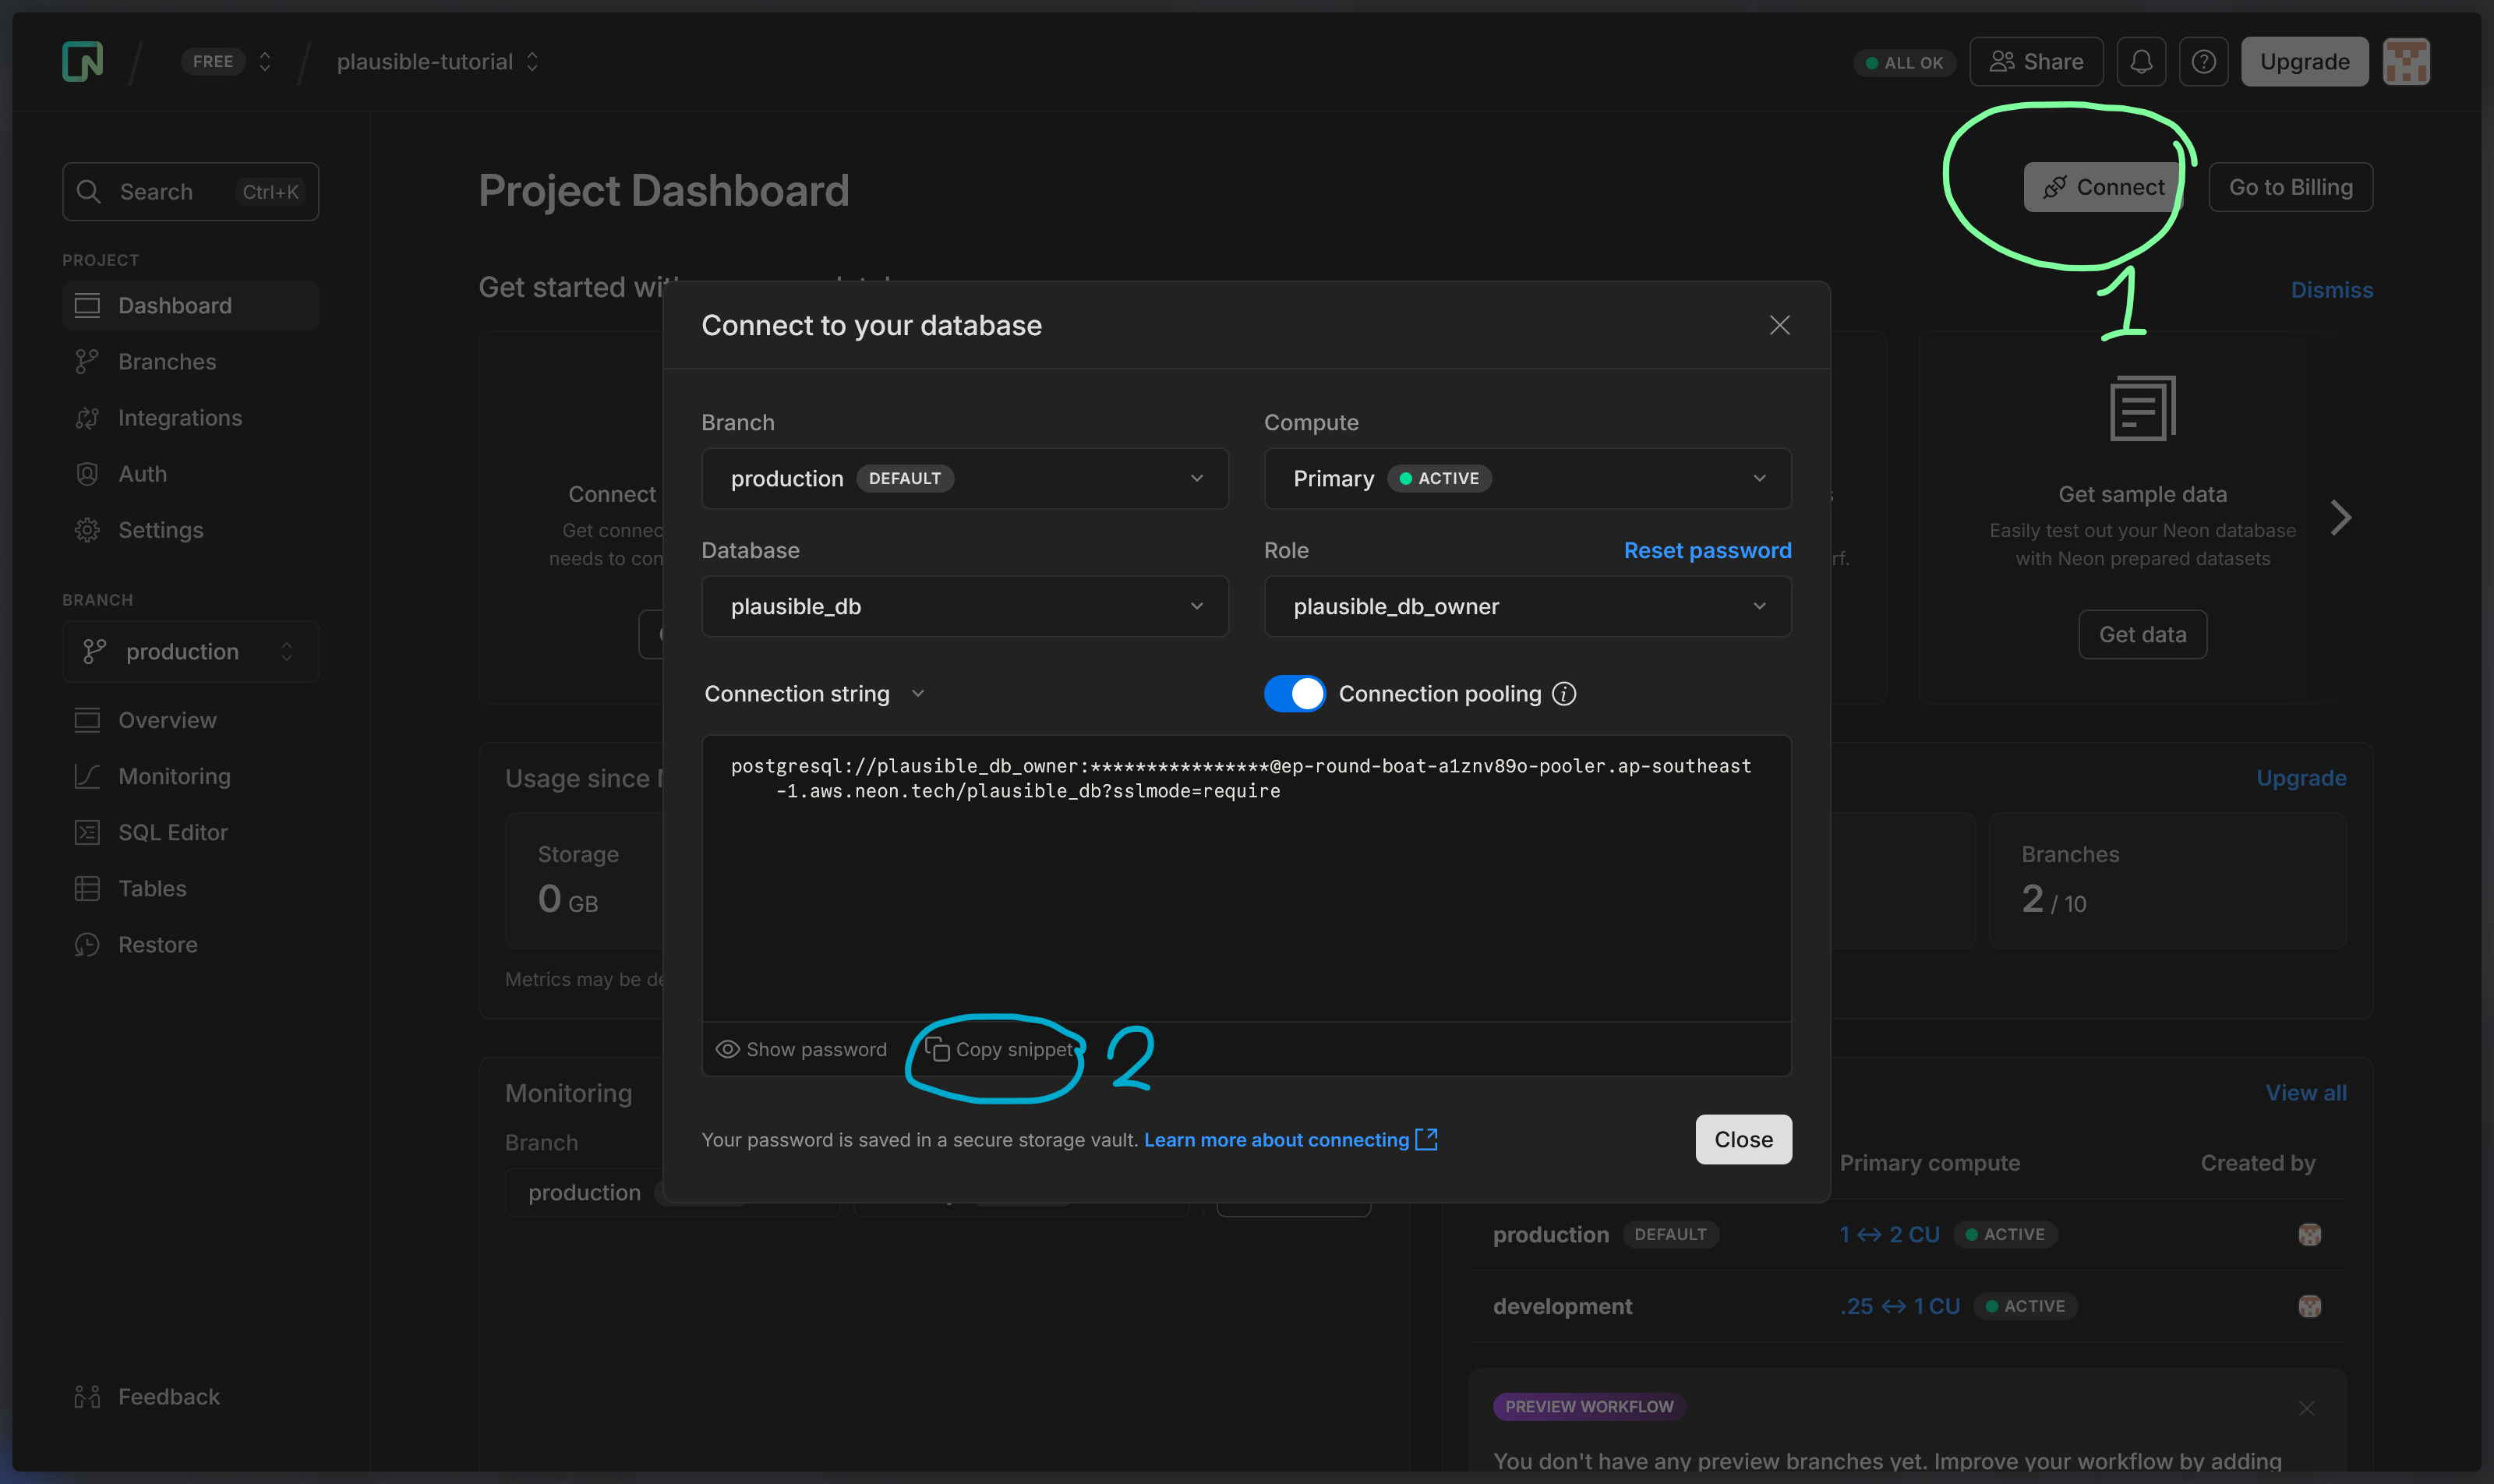Click the next arrow on the Get sample data card

click(2340, 517)
